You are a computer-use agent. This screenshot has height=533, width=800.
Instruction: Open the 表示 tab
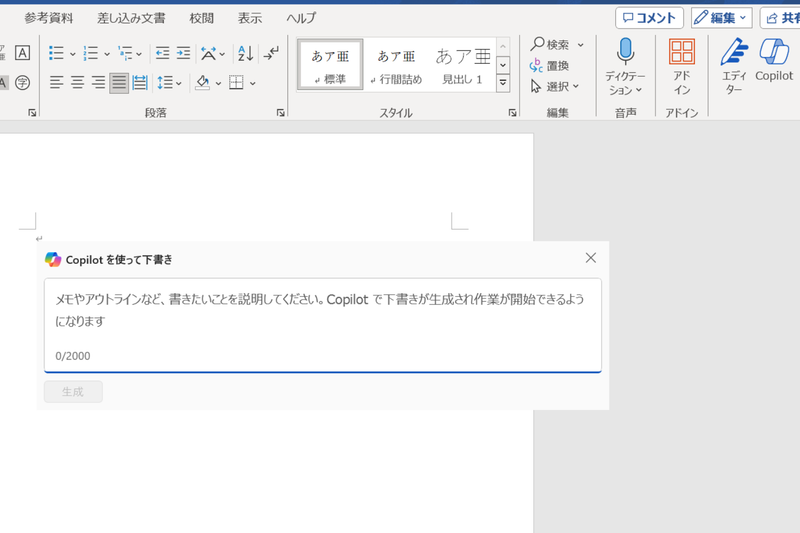coord(250,18)
